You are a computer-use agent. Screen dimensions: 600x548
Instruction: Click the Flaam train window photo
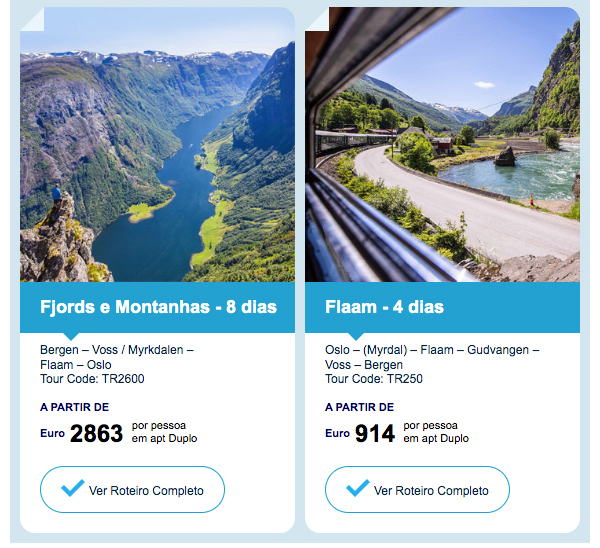click(442, 145)
